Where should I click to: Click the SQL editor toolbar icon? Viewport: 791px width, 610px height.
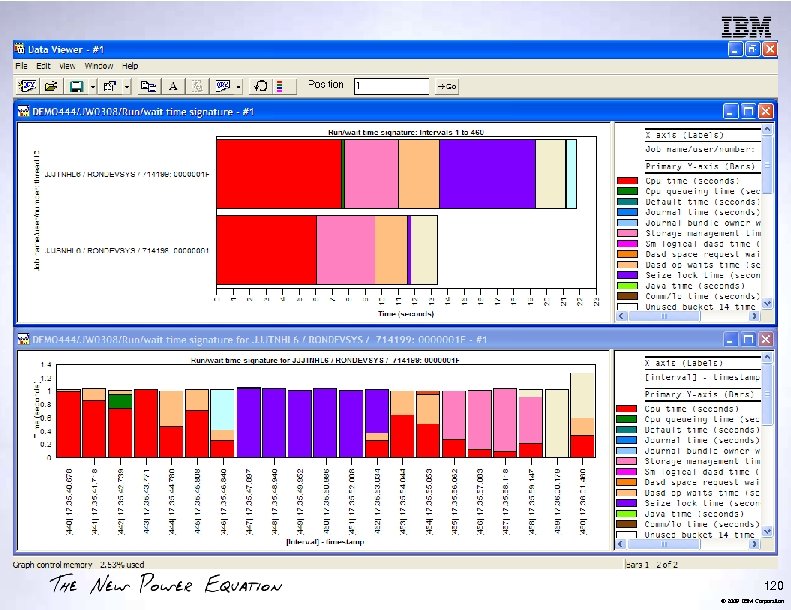point(222,86)
